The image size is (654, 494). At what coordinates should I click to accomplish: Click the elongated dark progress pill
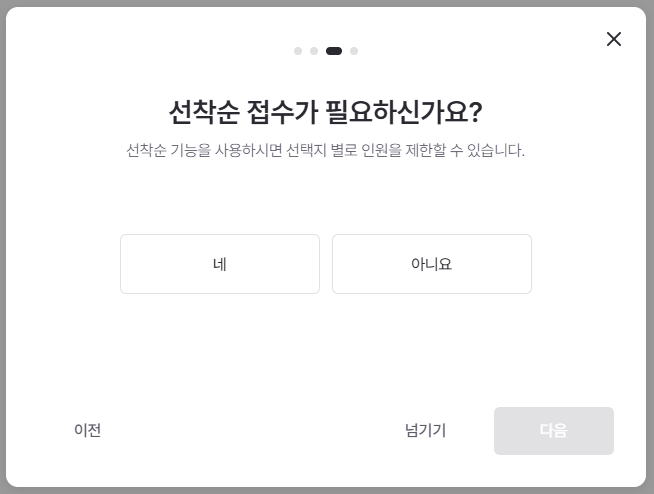(x=334, y=51)
